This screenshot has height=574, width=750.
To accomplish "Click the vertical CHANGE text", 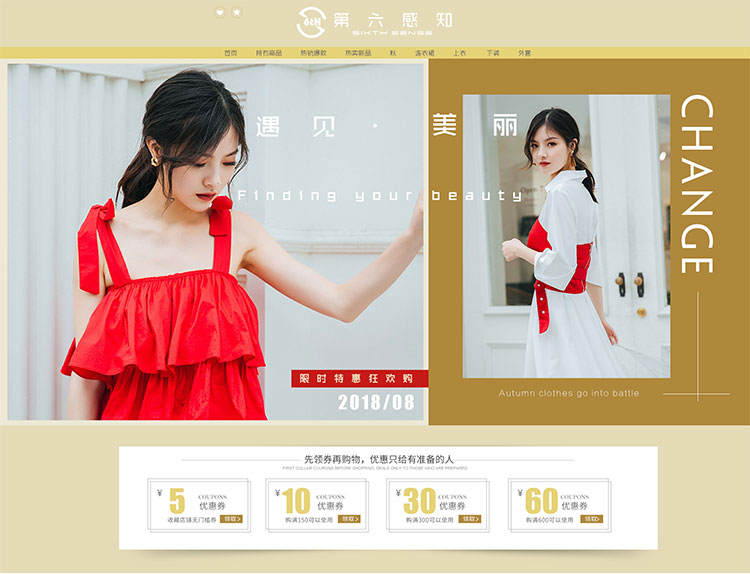I will [x=697, y=185].
